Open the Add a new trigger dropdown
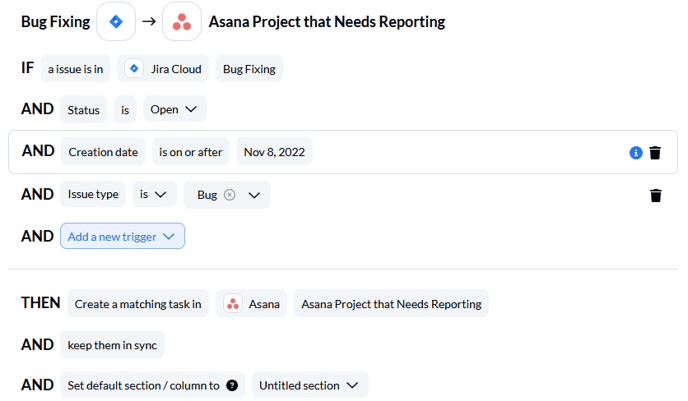The image size is (688, 401). coord(122,236)
